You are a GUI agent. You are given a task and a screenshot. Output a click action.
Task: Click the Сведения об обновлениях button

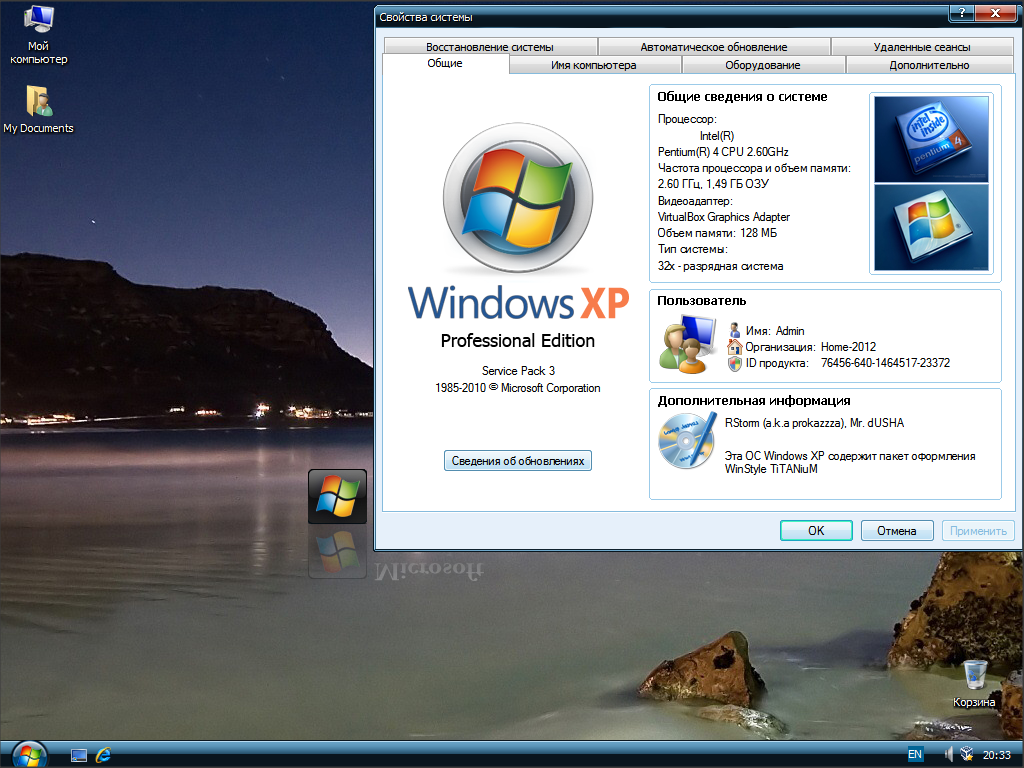pos(518,460)
